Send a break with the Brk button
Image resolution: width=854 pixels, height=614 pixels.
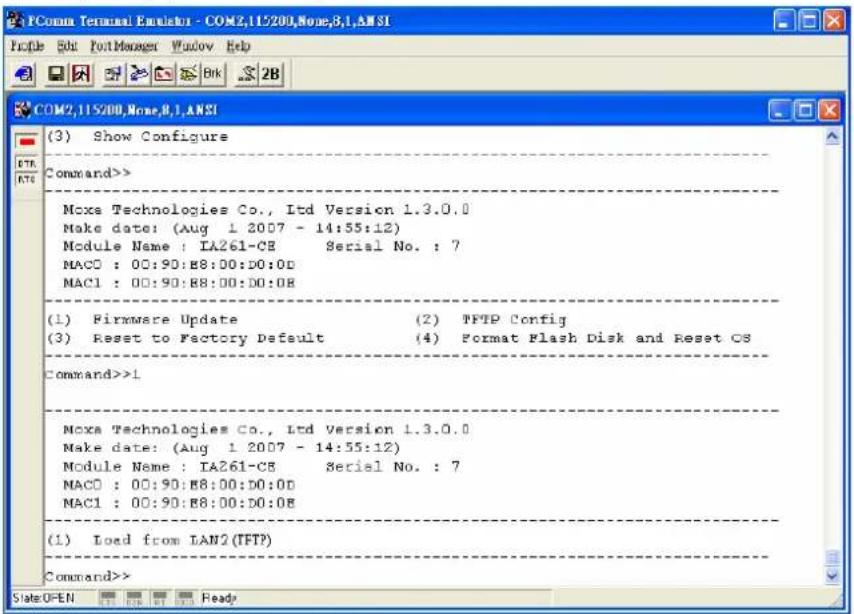[x=212, y=74]
